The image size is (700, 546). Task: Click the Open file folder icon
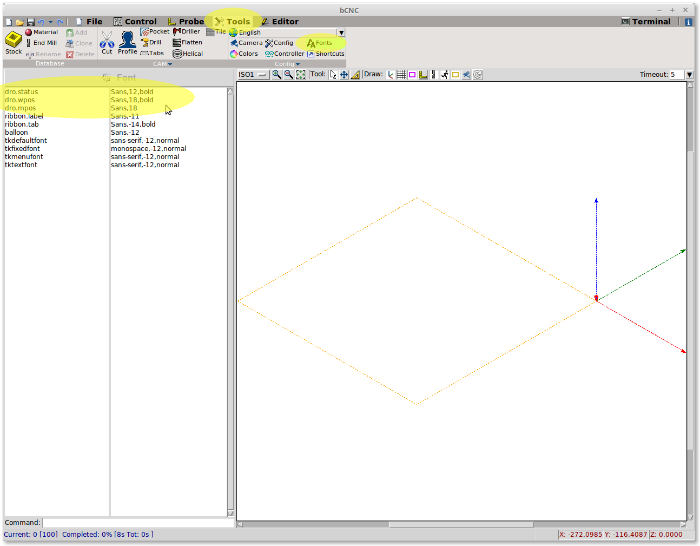20,22
